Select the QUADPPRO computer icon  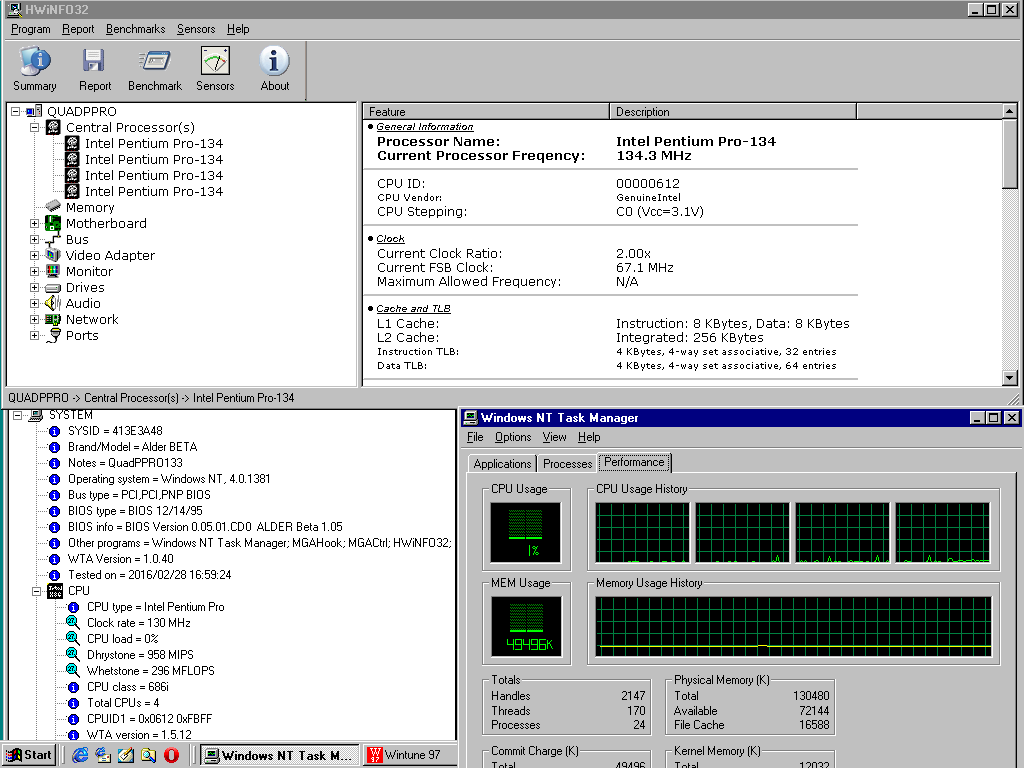click(35, 111)
